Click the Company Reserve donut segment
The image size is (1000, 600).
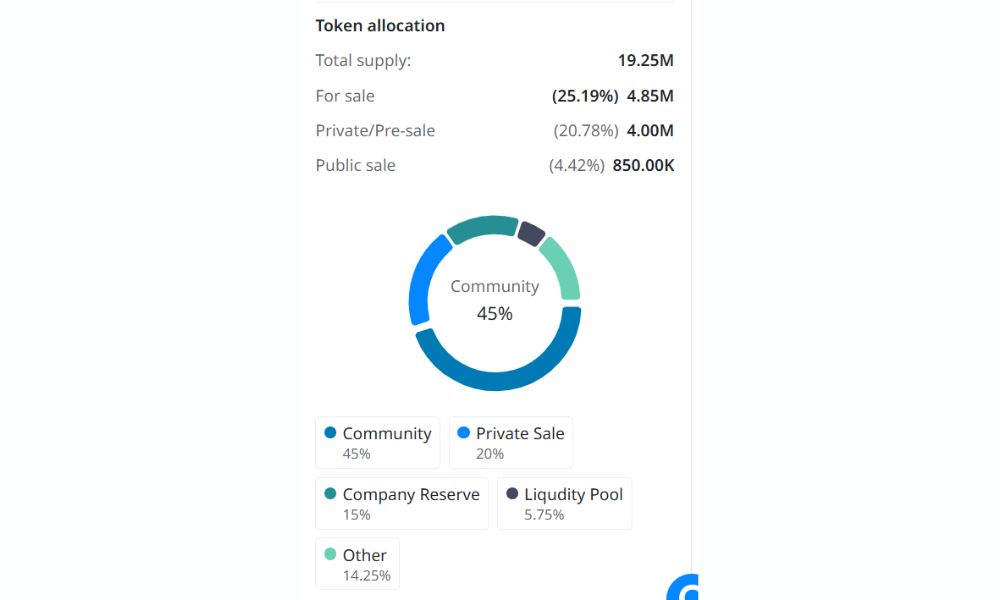click(482, 228)
